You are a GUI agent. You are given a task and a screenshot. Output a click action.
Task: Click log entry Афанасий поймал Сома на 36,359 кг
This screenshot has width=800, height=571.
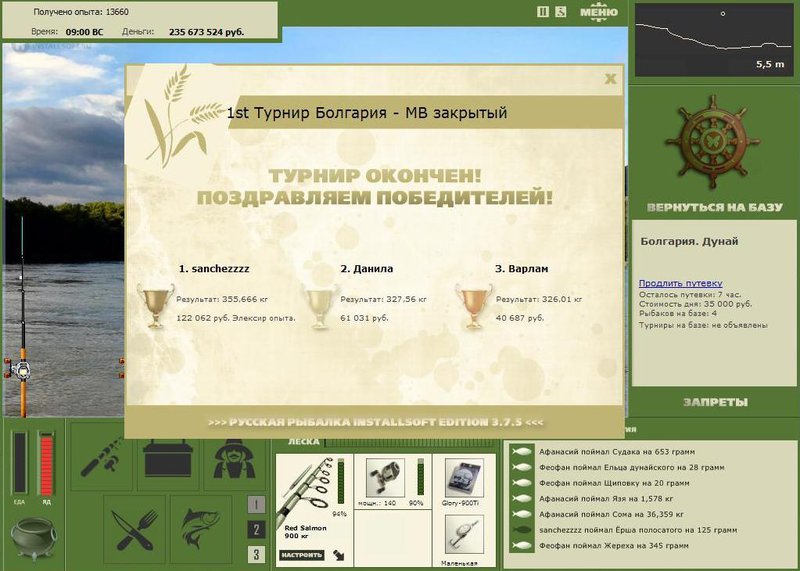[611, 514]
